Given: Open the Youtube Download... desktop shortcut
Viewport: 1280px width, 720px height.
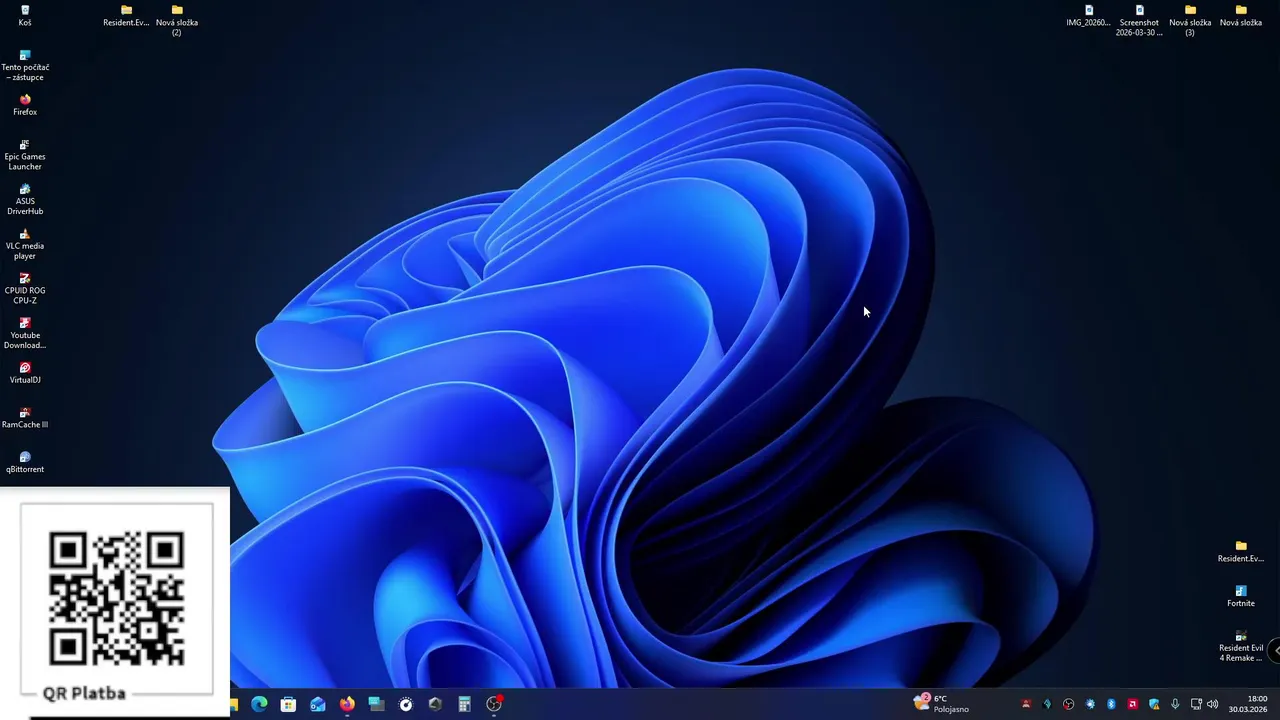Looking at the screenshot, I should (x=25, y=333).
